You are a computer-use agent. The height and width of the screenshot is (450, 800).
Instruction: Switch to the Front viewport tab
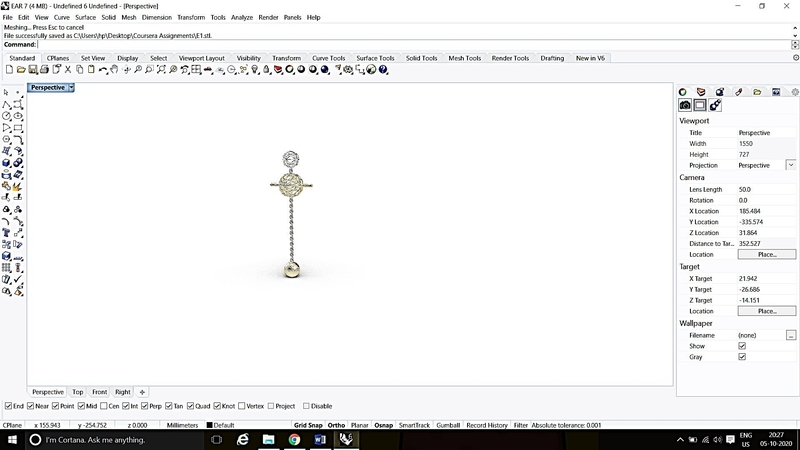tap(99, 392)
